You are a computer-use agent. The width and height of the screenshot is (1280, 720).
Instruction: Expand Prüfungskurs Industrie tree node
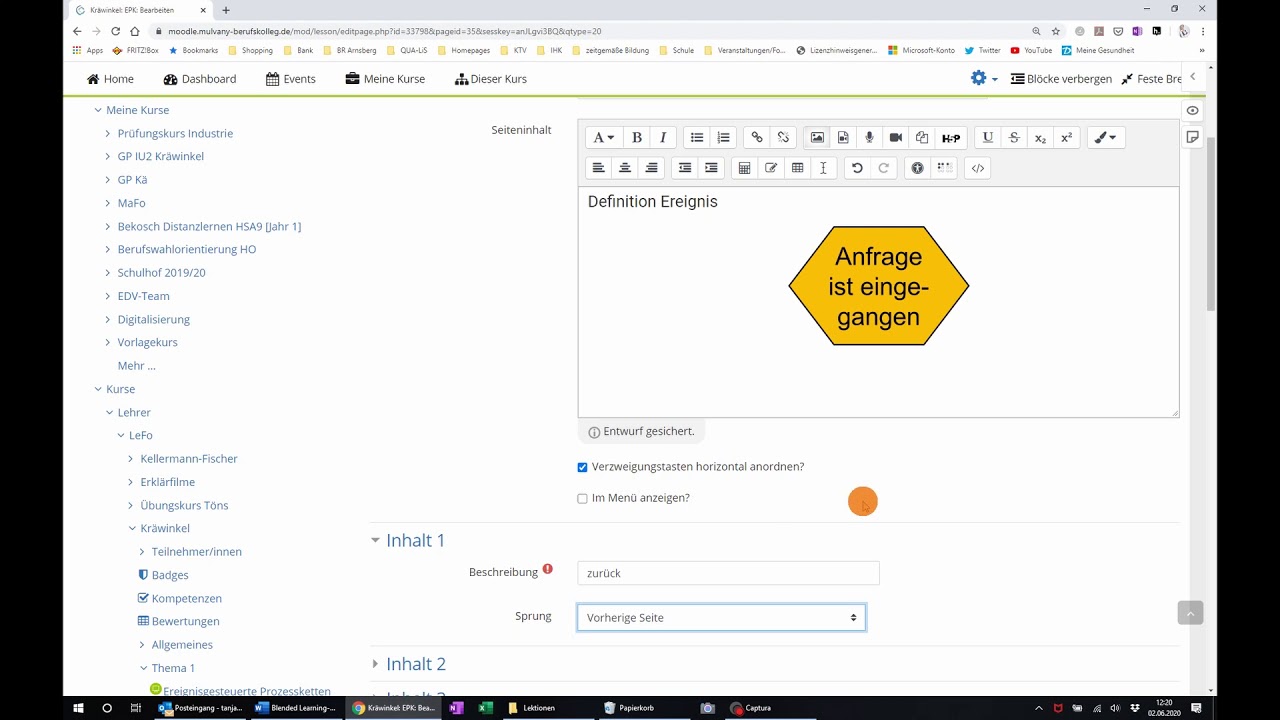(108, 133)
